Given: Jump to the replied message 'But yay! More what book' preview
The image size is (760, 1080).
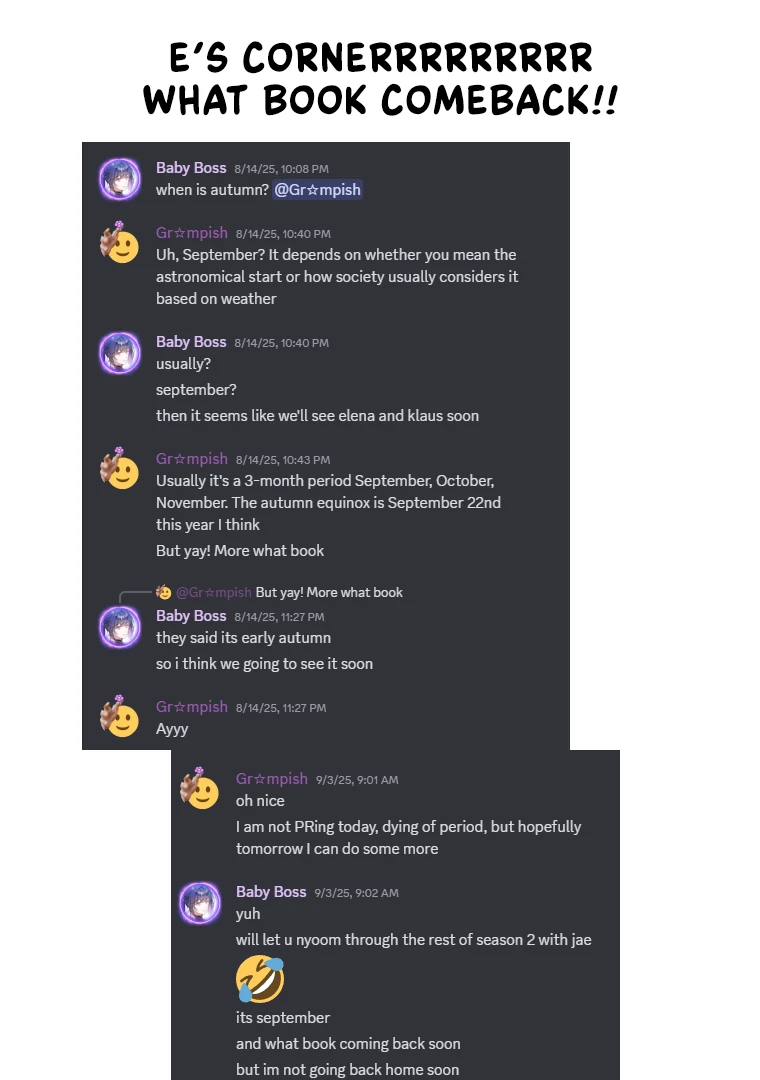Looking at the screenshot, I should (329, 592).
